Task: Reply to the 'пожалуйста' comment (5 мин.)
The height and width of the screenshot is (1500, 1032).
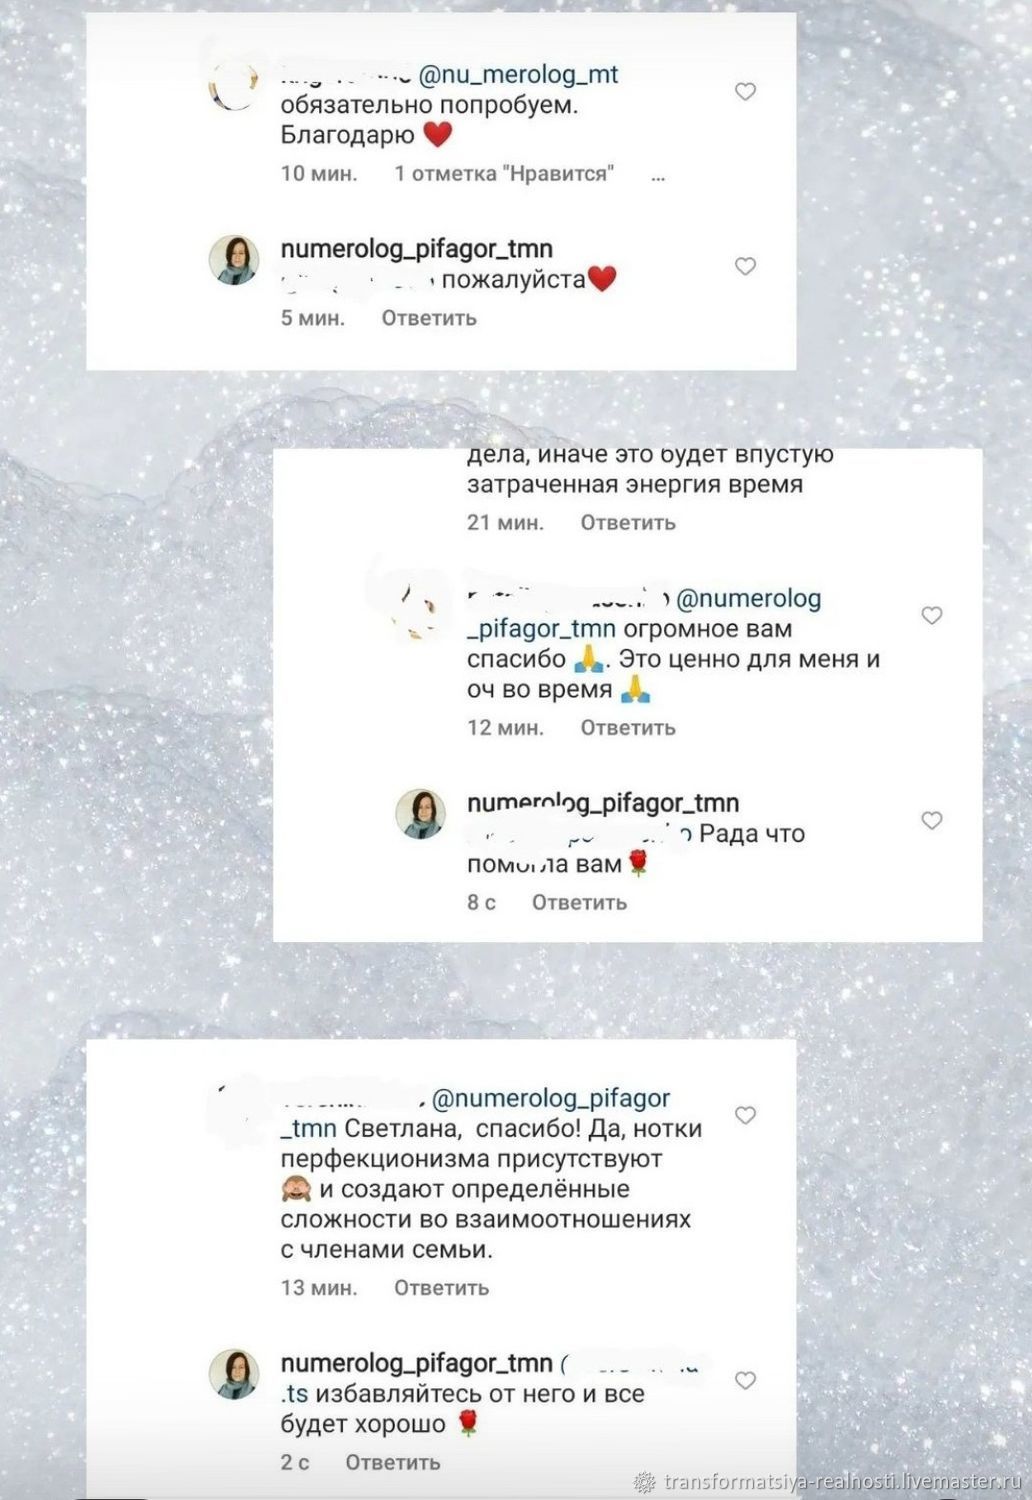Action: click(429, 318)
